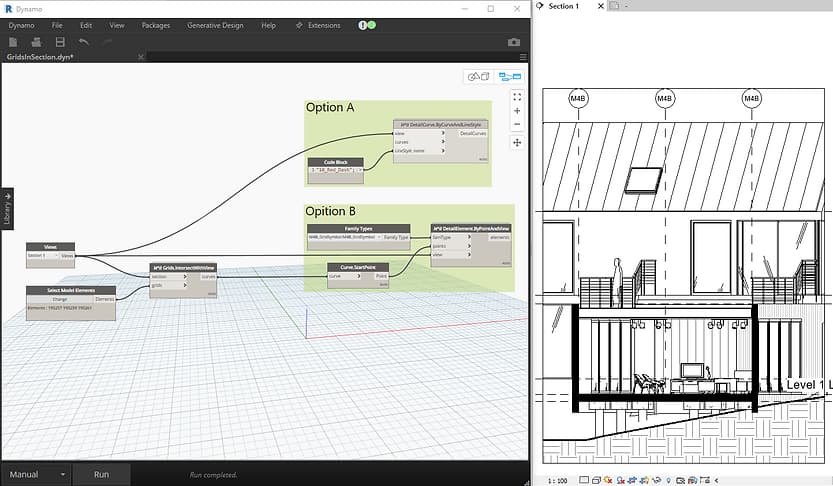Open the Manual run mode dropdown

coord(37,474)
